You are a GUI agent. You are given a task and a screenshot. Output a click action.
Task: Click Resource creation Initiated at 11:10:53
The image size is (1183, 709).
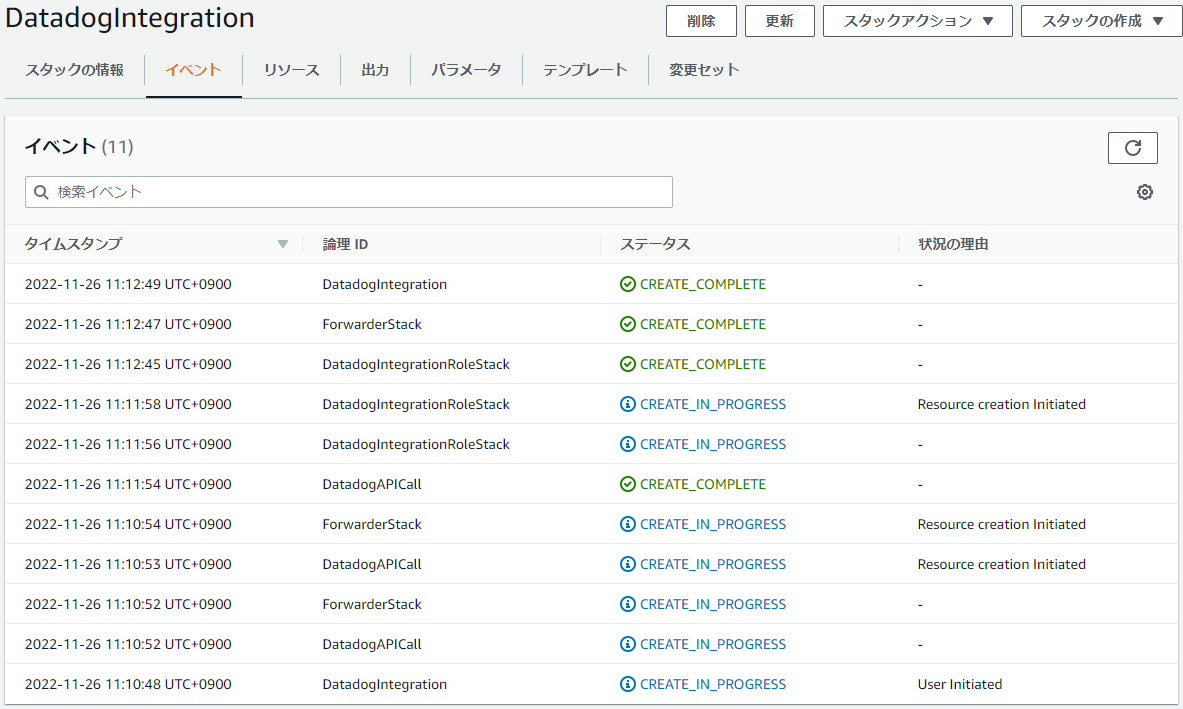coord(1002,564)
